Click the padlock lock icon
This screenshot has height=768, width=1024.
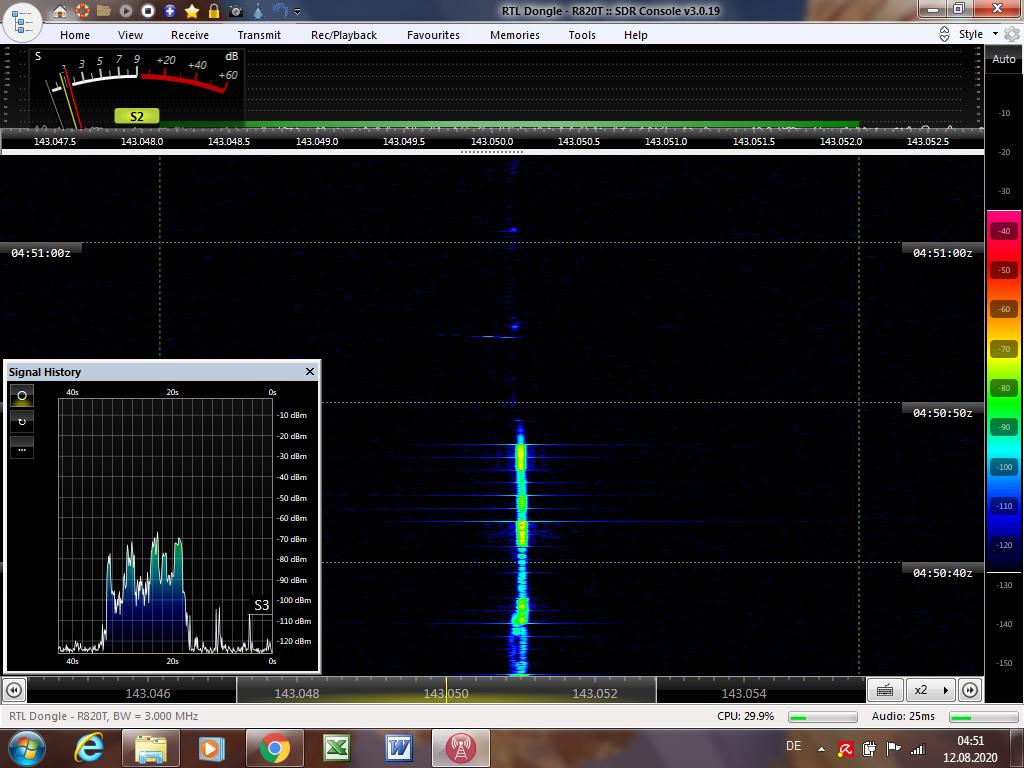pyautogui.click(x=214, y=10)
